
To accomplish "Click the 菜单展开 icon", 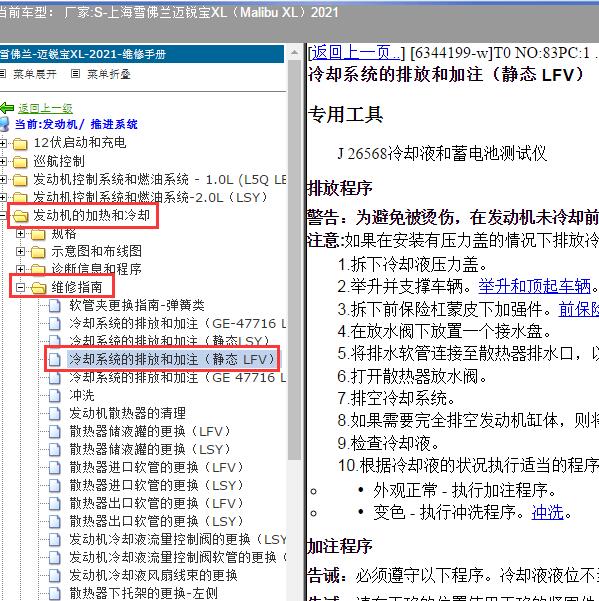I will [x=3, y=74].
